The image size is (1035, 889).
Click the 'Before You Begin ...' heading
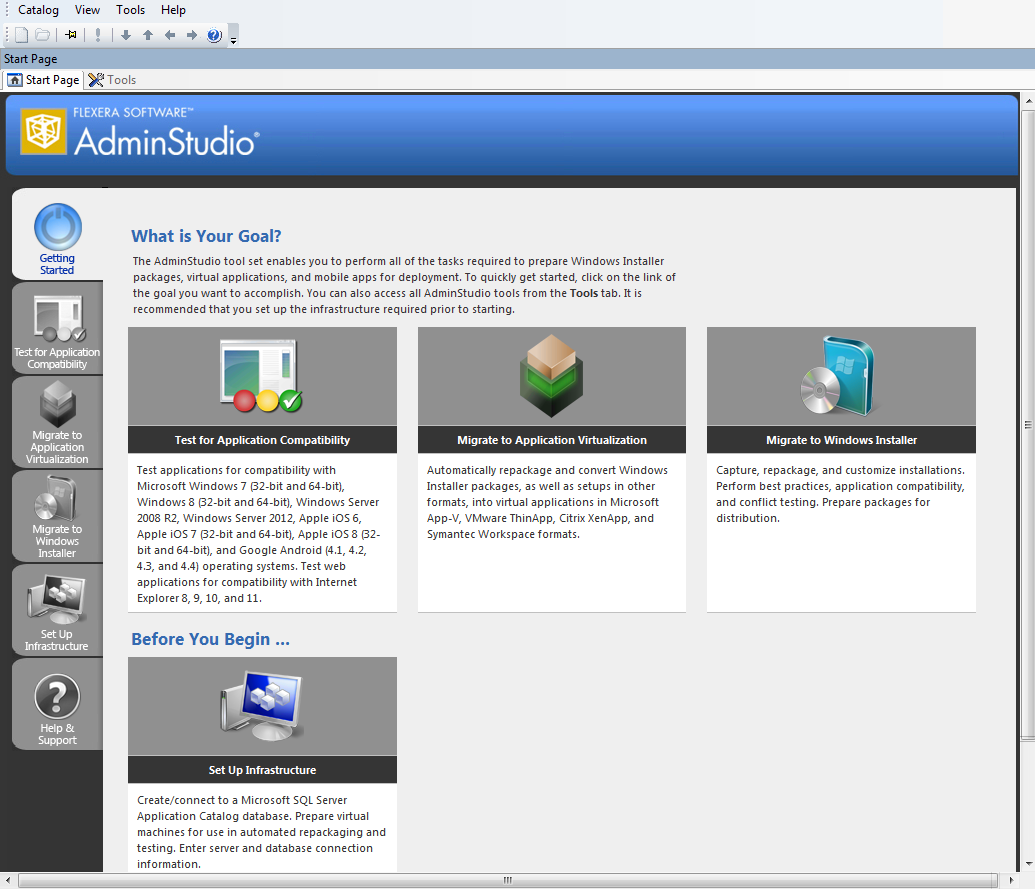tap(210, 639)
